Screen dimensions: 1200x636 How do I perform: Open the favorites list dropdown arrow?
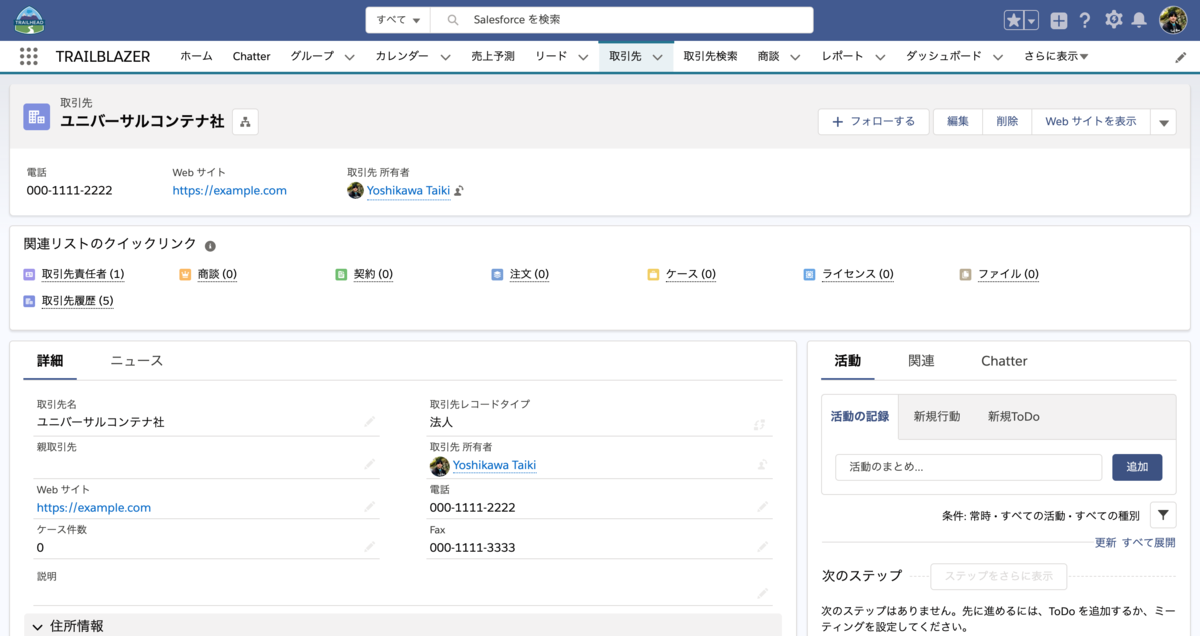coord(1032,20)
